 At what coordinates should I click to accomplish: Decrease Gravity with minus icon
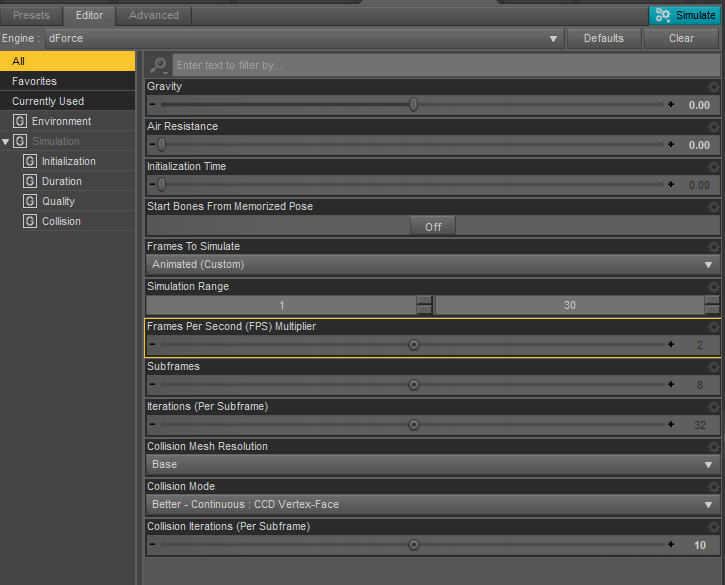153,105
